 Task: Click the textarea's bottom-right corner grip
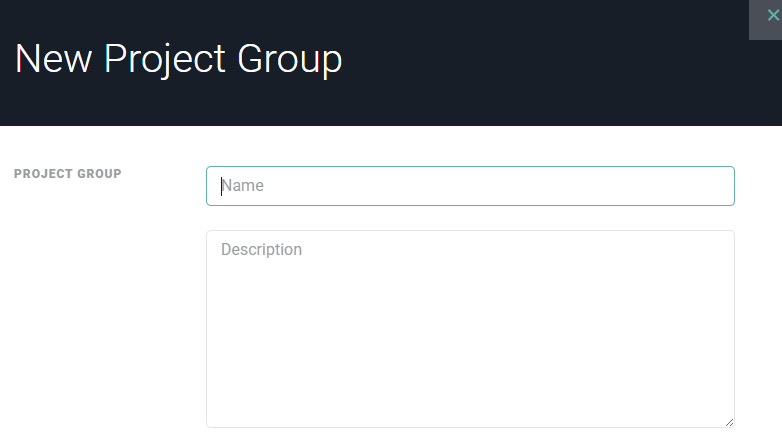point(728,422)
